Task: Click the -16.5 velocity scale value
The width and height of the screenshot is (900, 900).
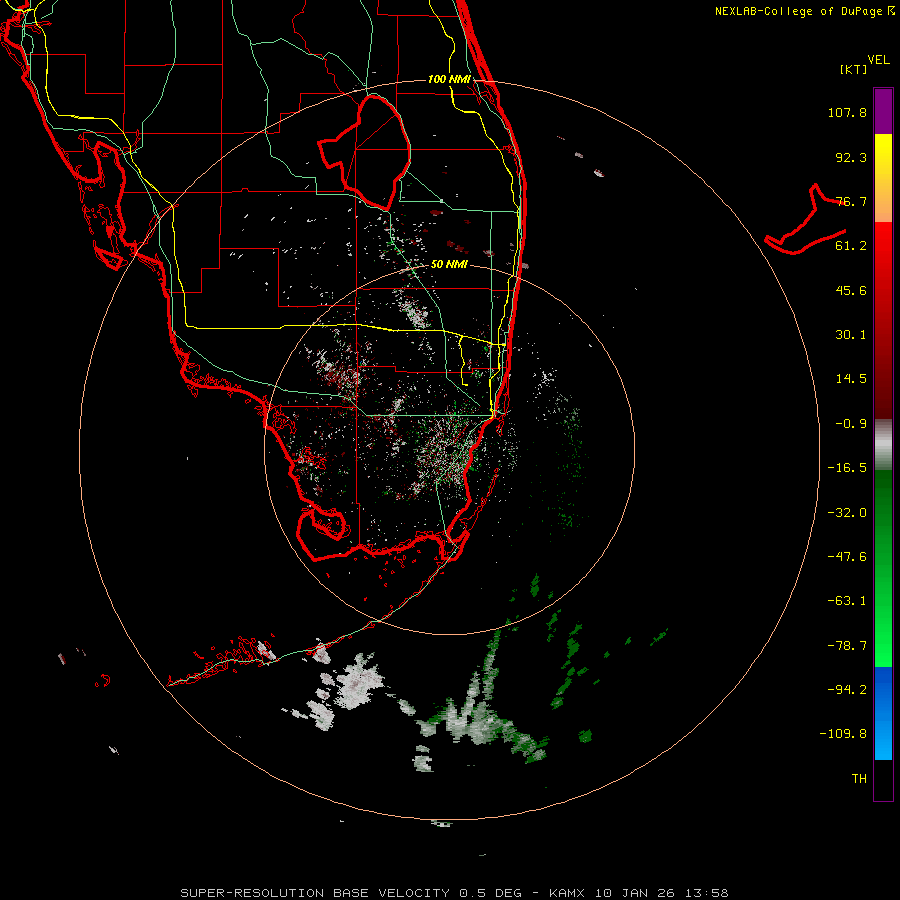Action: tap(847, 468)
